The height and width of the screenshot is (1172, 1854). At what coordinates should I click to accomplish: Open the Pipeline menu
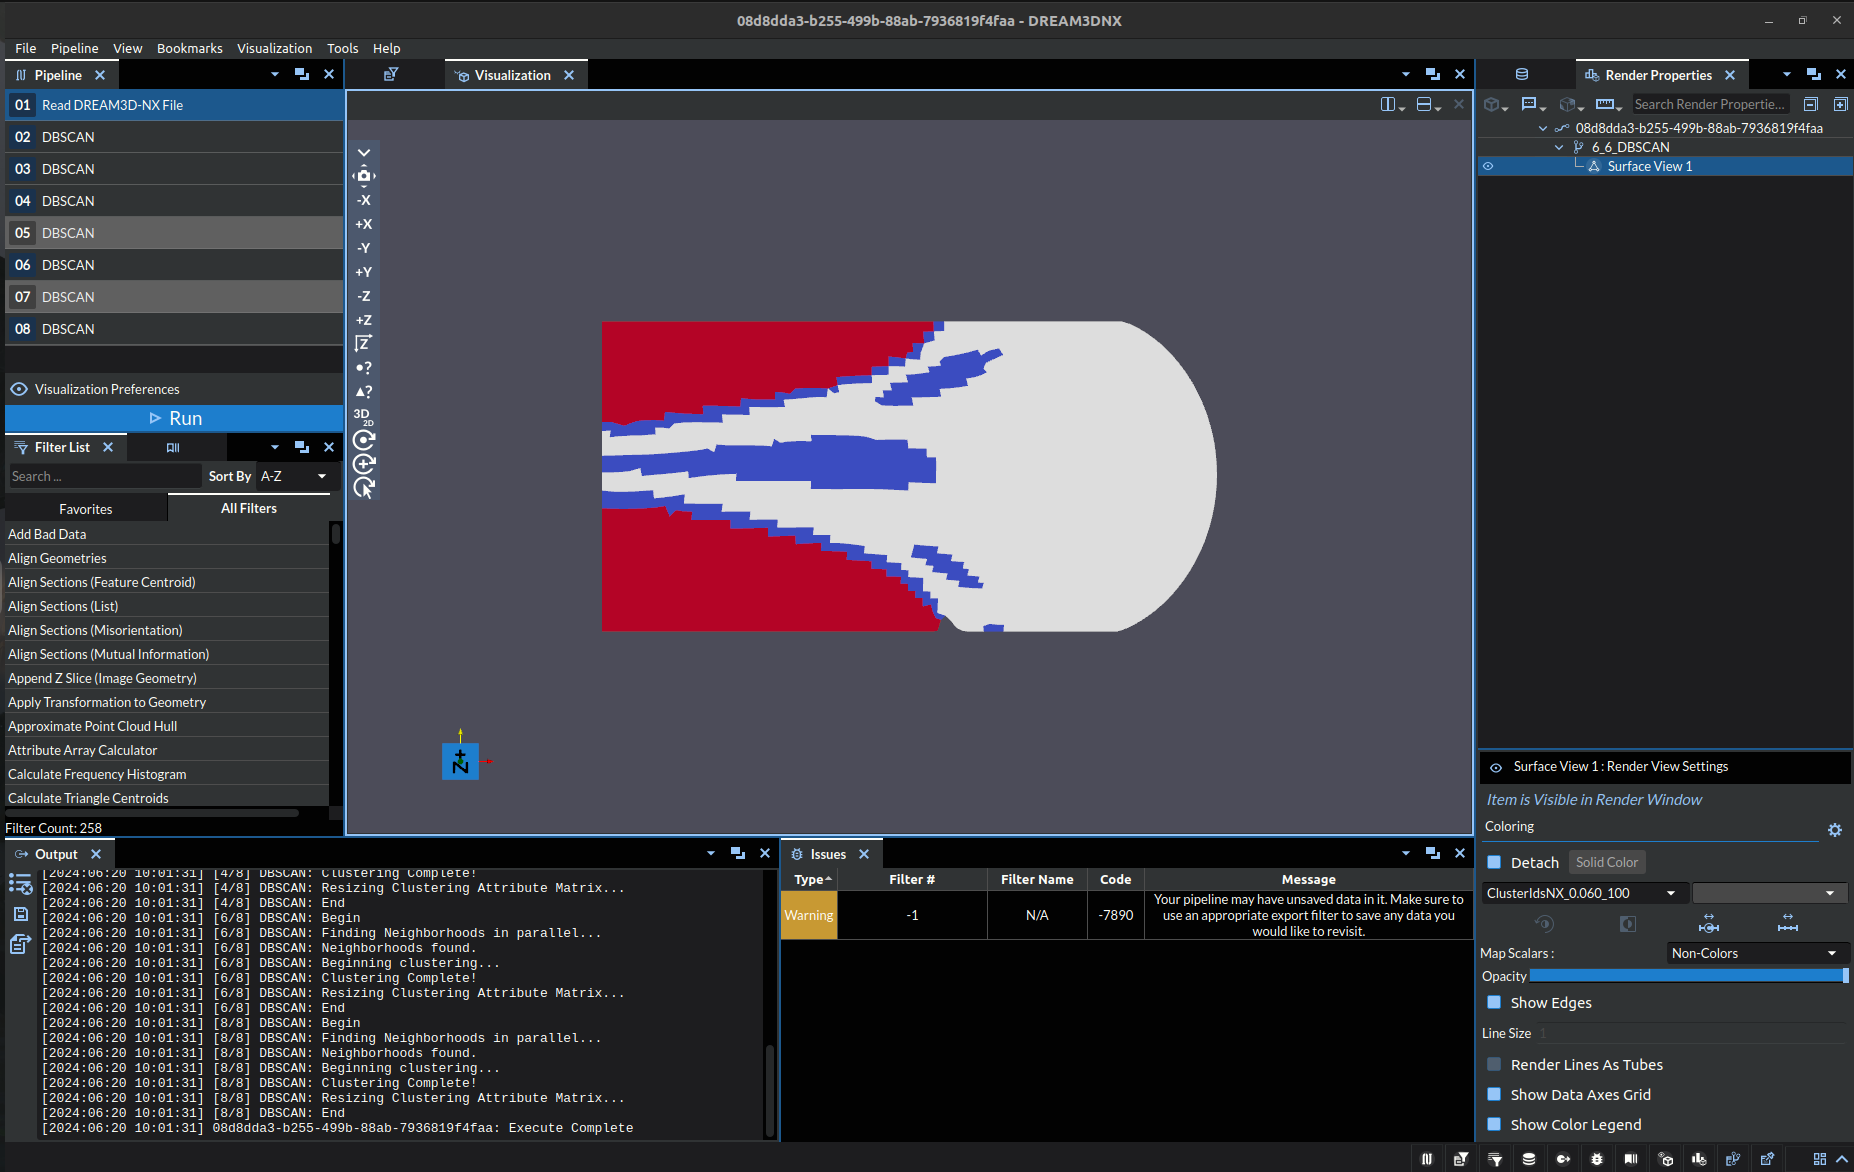(75, 48)
